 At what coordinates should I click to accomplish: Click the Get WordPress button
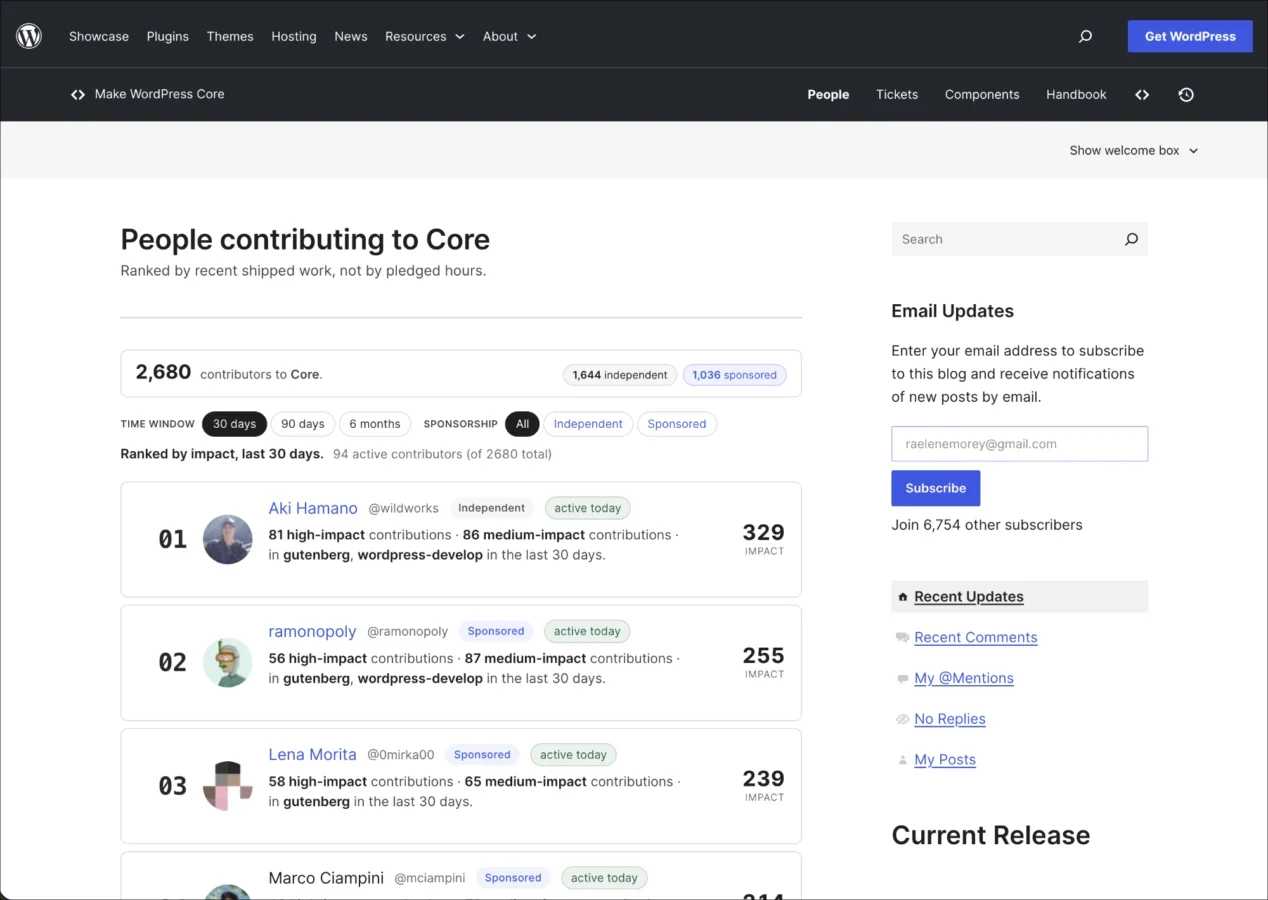[x=1190, y=36]
